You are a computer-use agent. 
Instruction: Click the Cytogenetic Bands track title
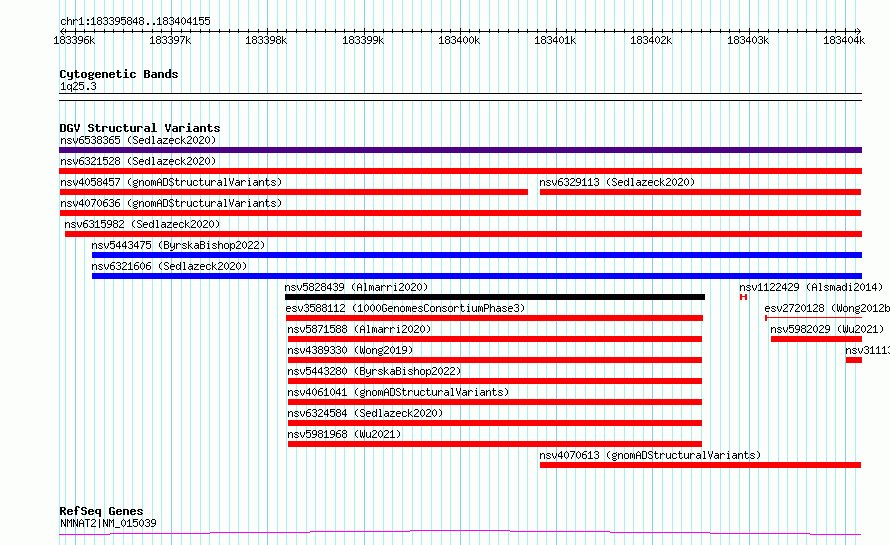pyautogui.click(x=119, y=74)
